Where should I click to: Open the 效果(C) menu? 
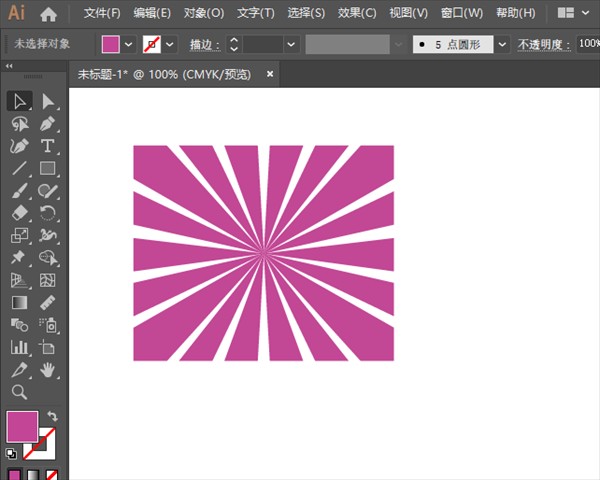pyautogui.click(x=357, y=14)
